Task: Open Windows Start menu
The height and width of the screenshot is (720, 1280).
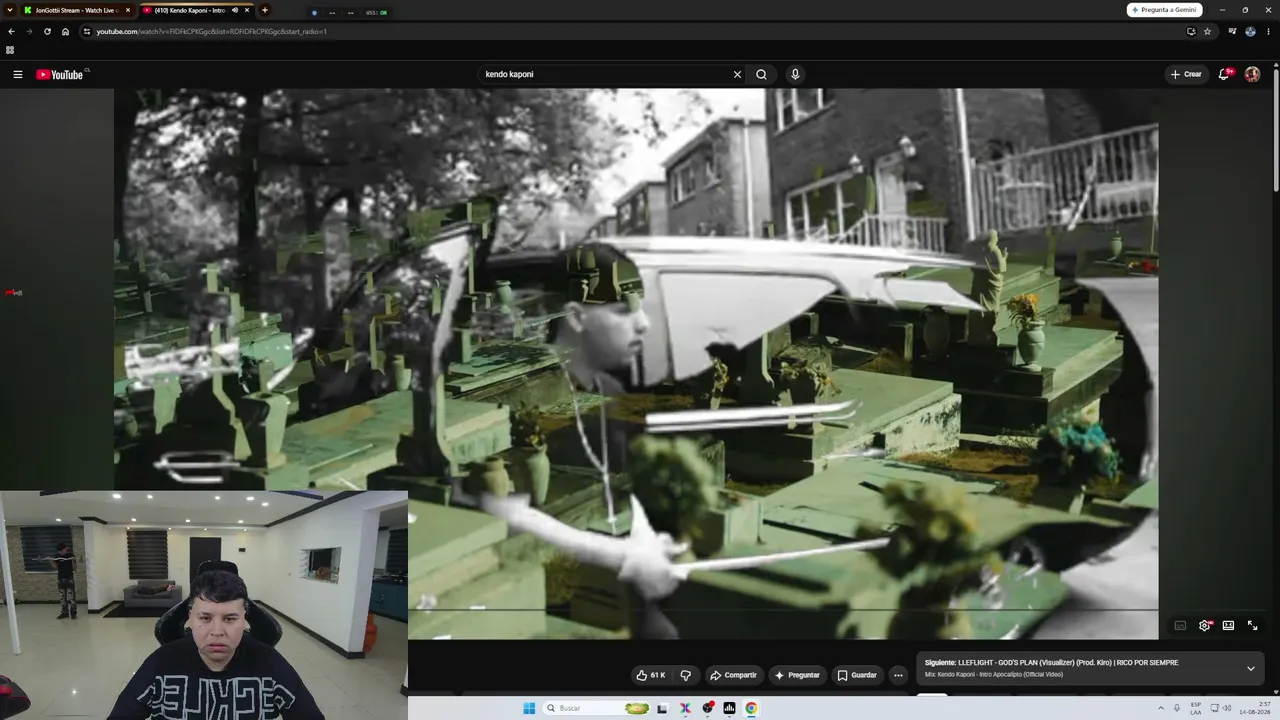Action: (x=529, y=709)
